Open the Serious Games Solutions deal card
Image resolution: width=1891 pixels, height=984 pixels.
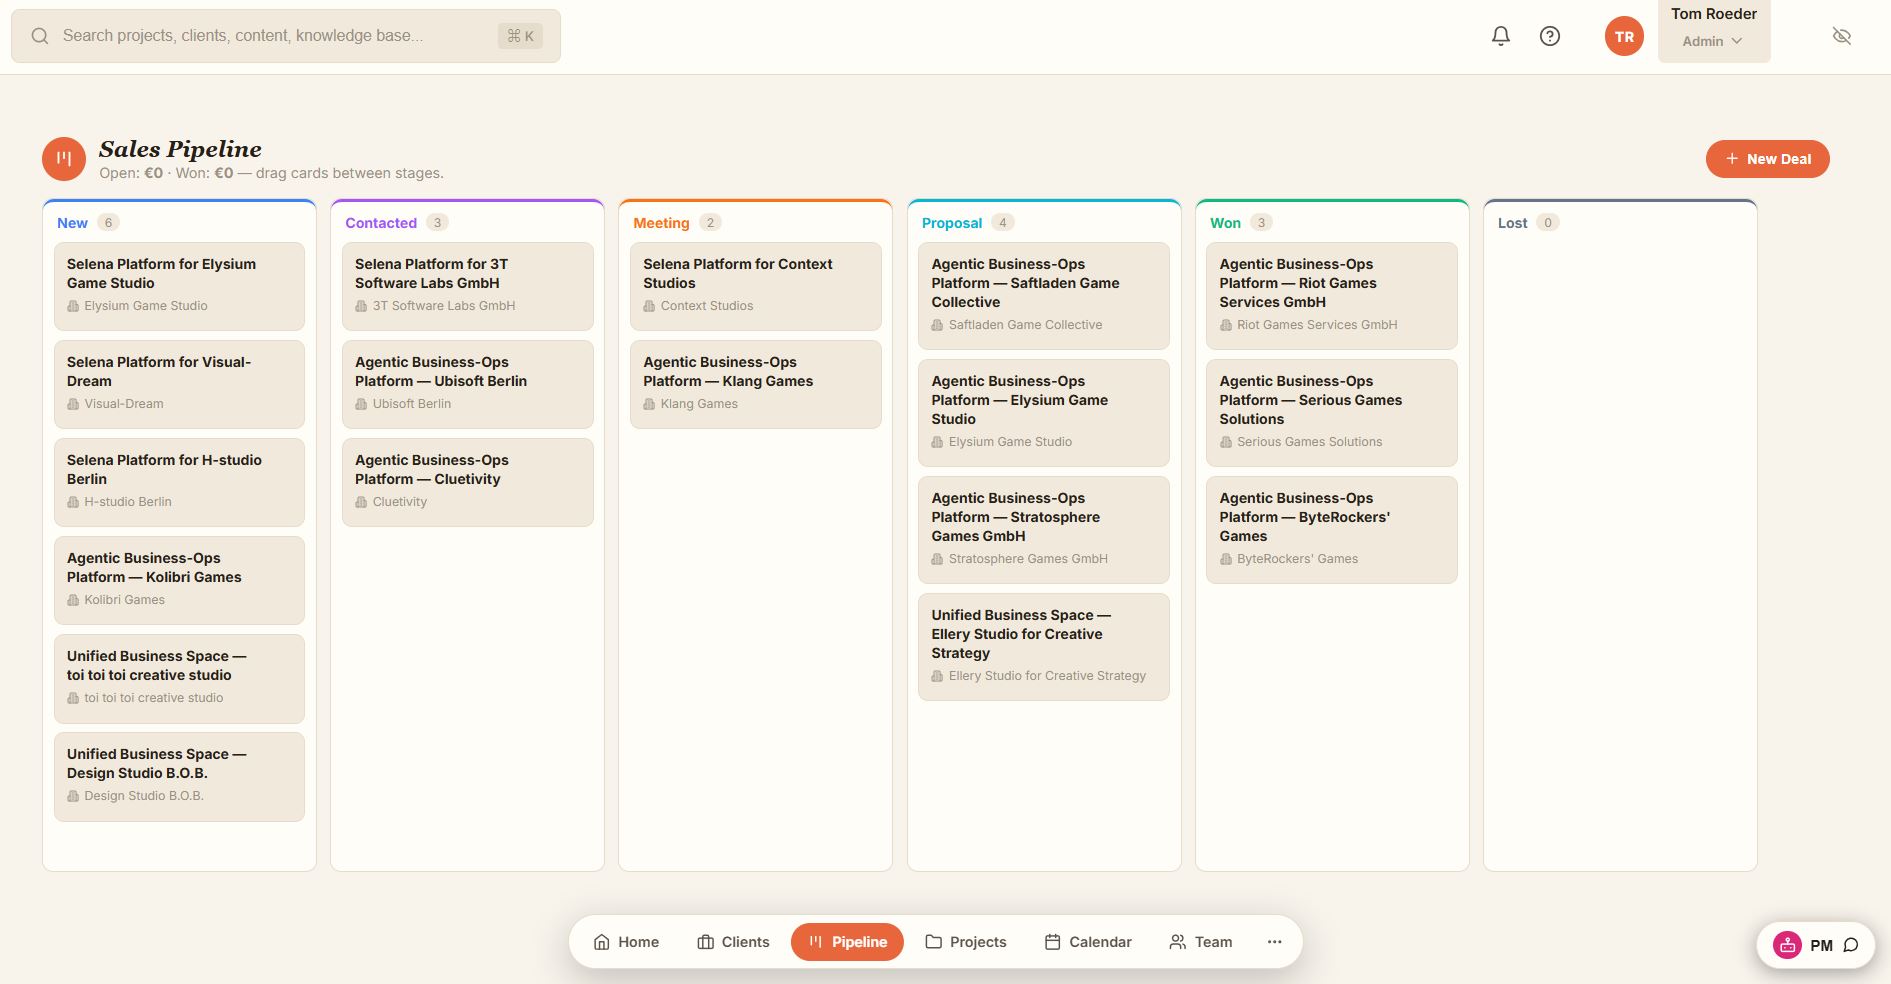pos(1331,412)
